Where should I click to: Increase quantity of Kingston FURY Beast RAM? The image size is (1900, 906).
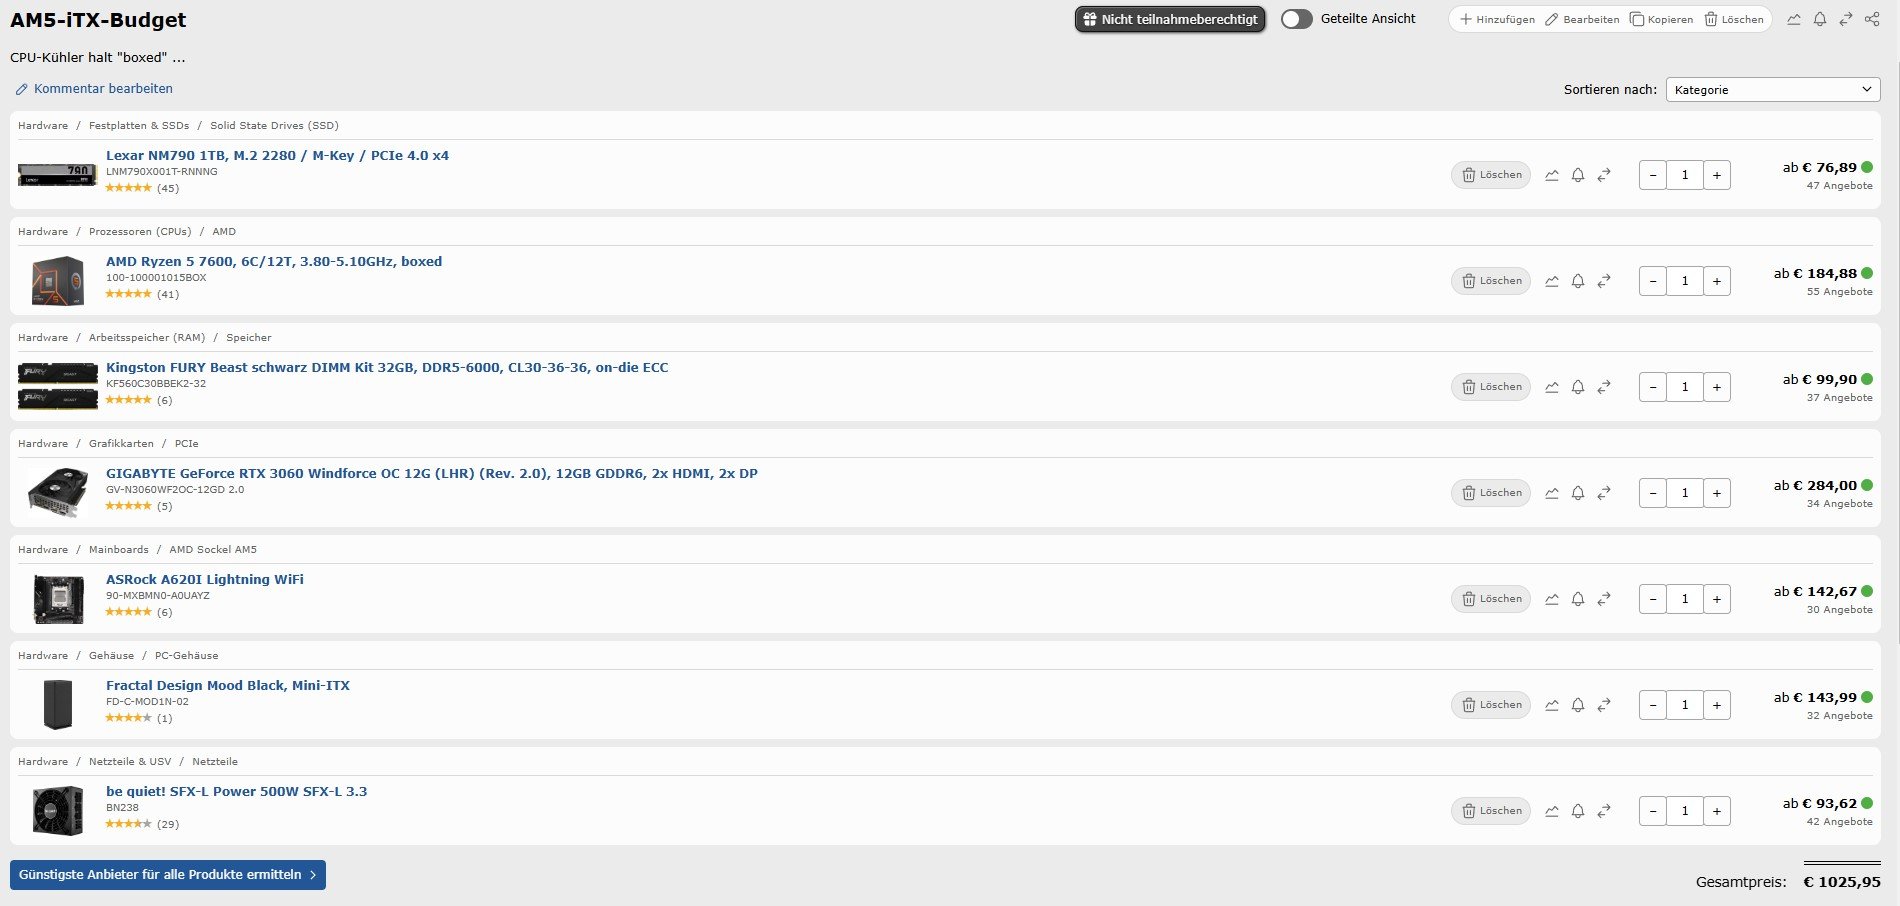[x=1717, y=387]
